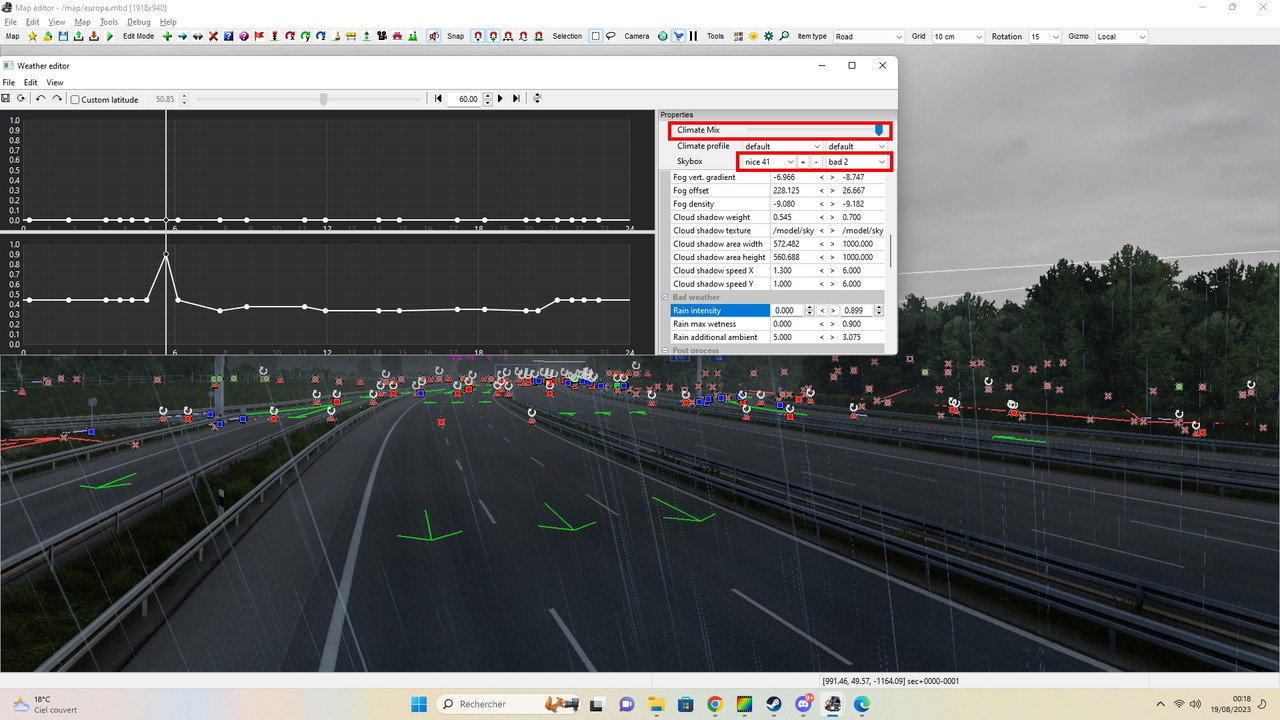Open the Rotation dropdown showing 15

pyautogui.click(x=1045, y=37)
